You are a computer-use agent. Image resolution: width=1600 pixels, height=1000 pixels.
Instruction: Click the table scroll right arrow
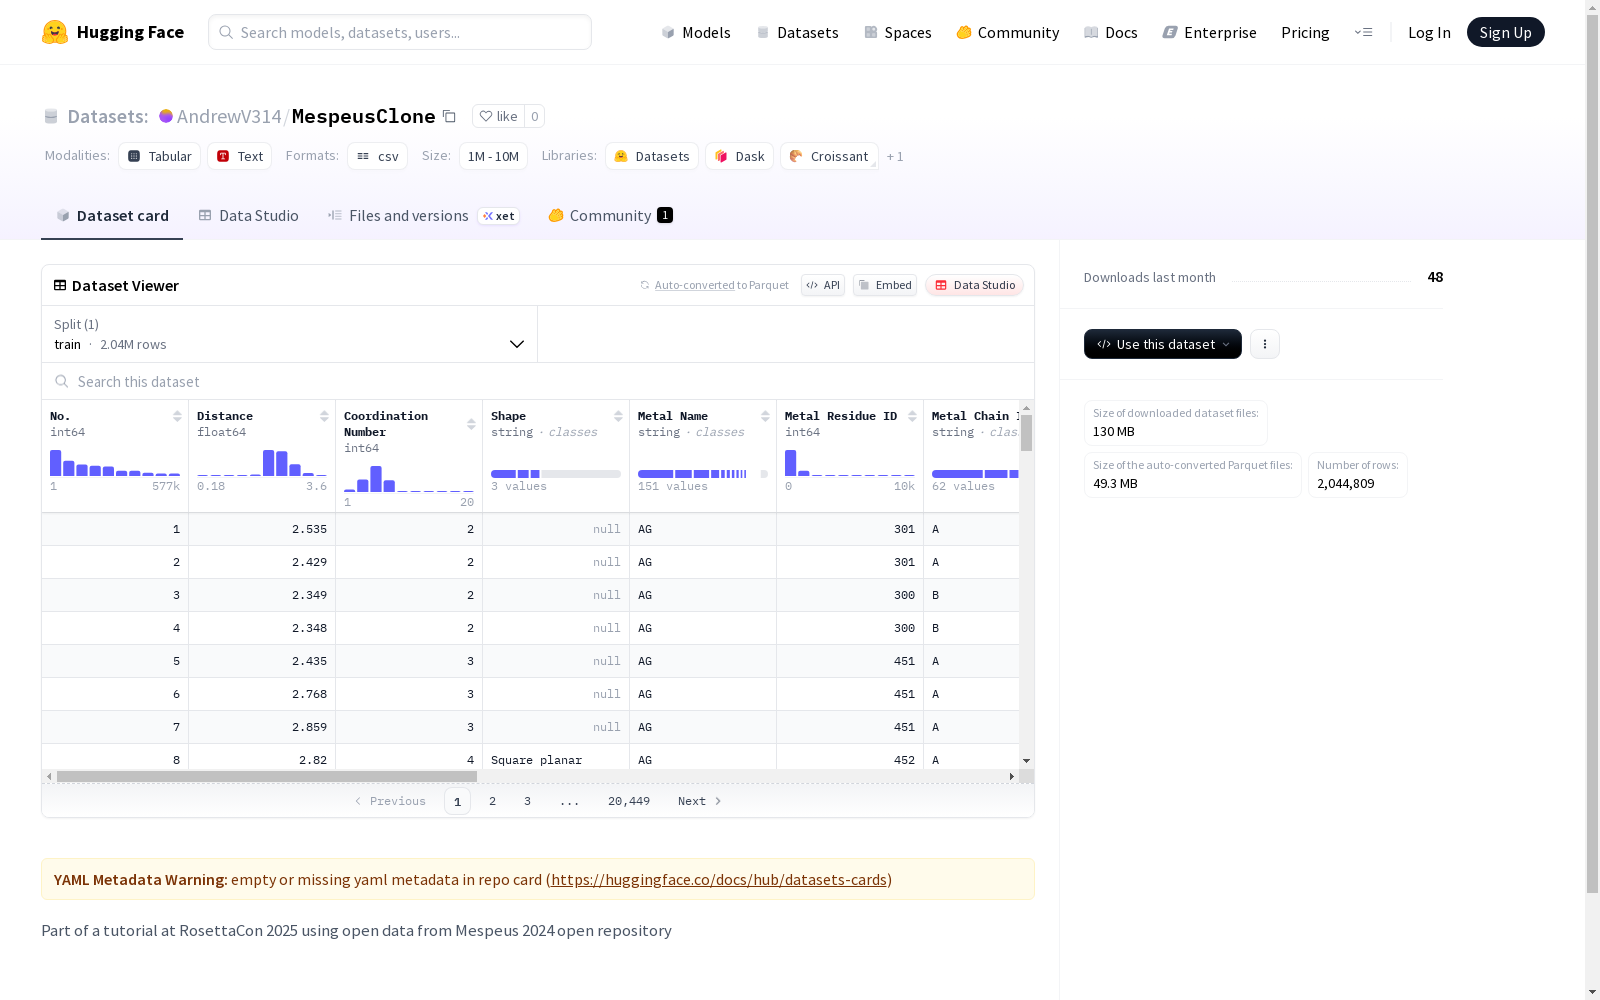[1011, 776]
